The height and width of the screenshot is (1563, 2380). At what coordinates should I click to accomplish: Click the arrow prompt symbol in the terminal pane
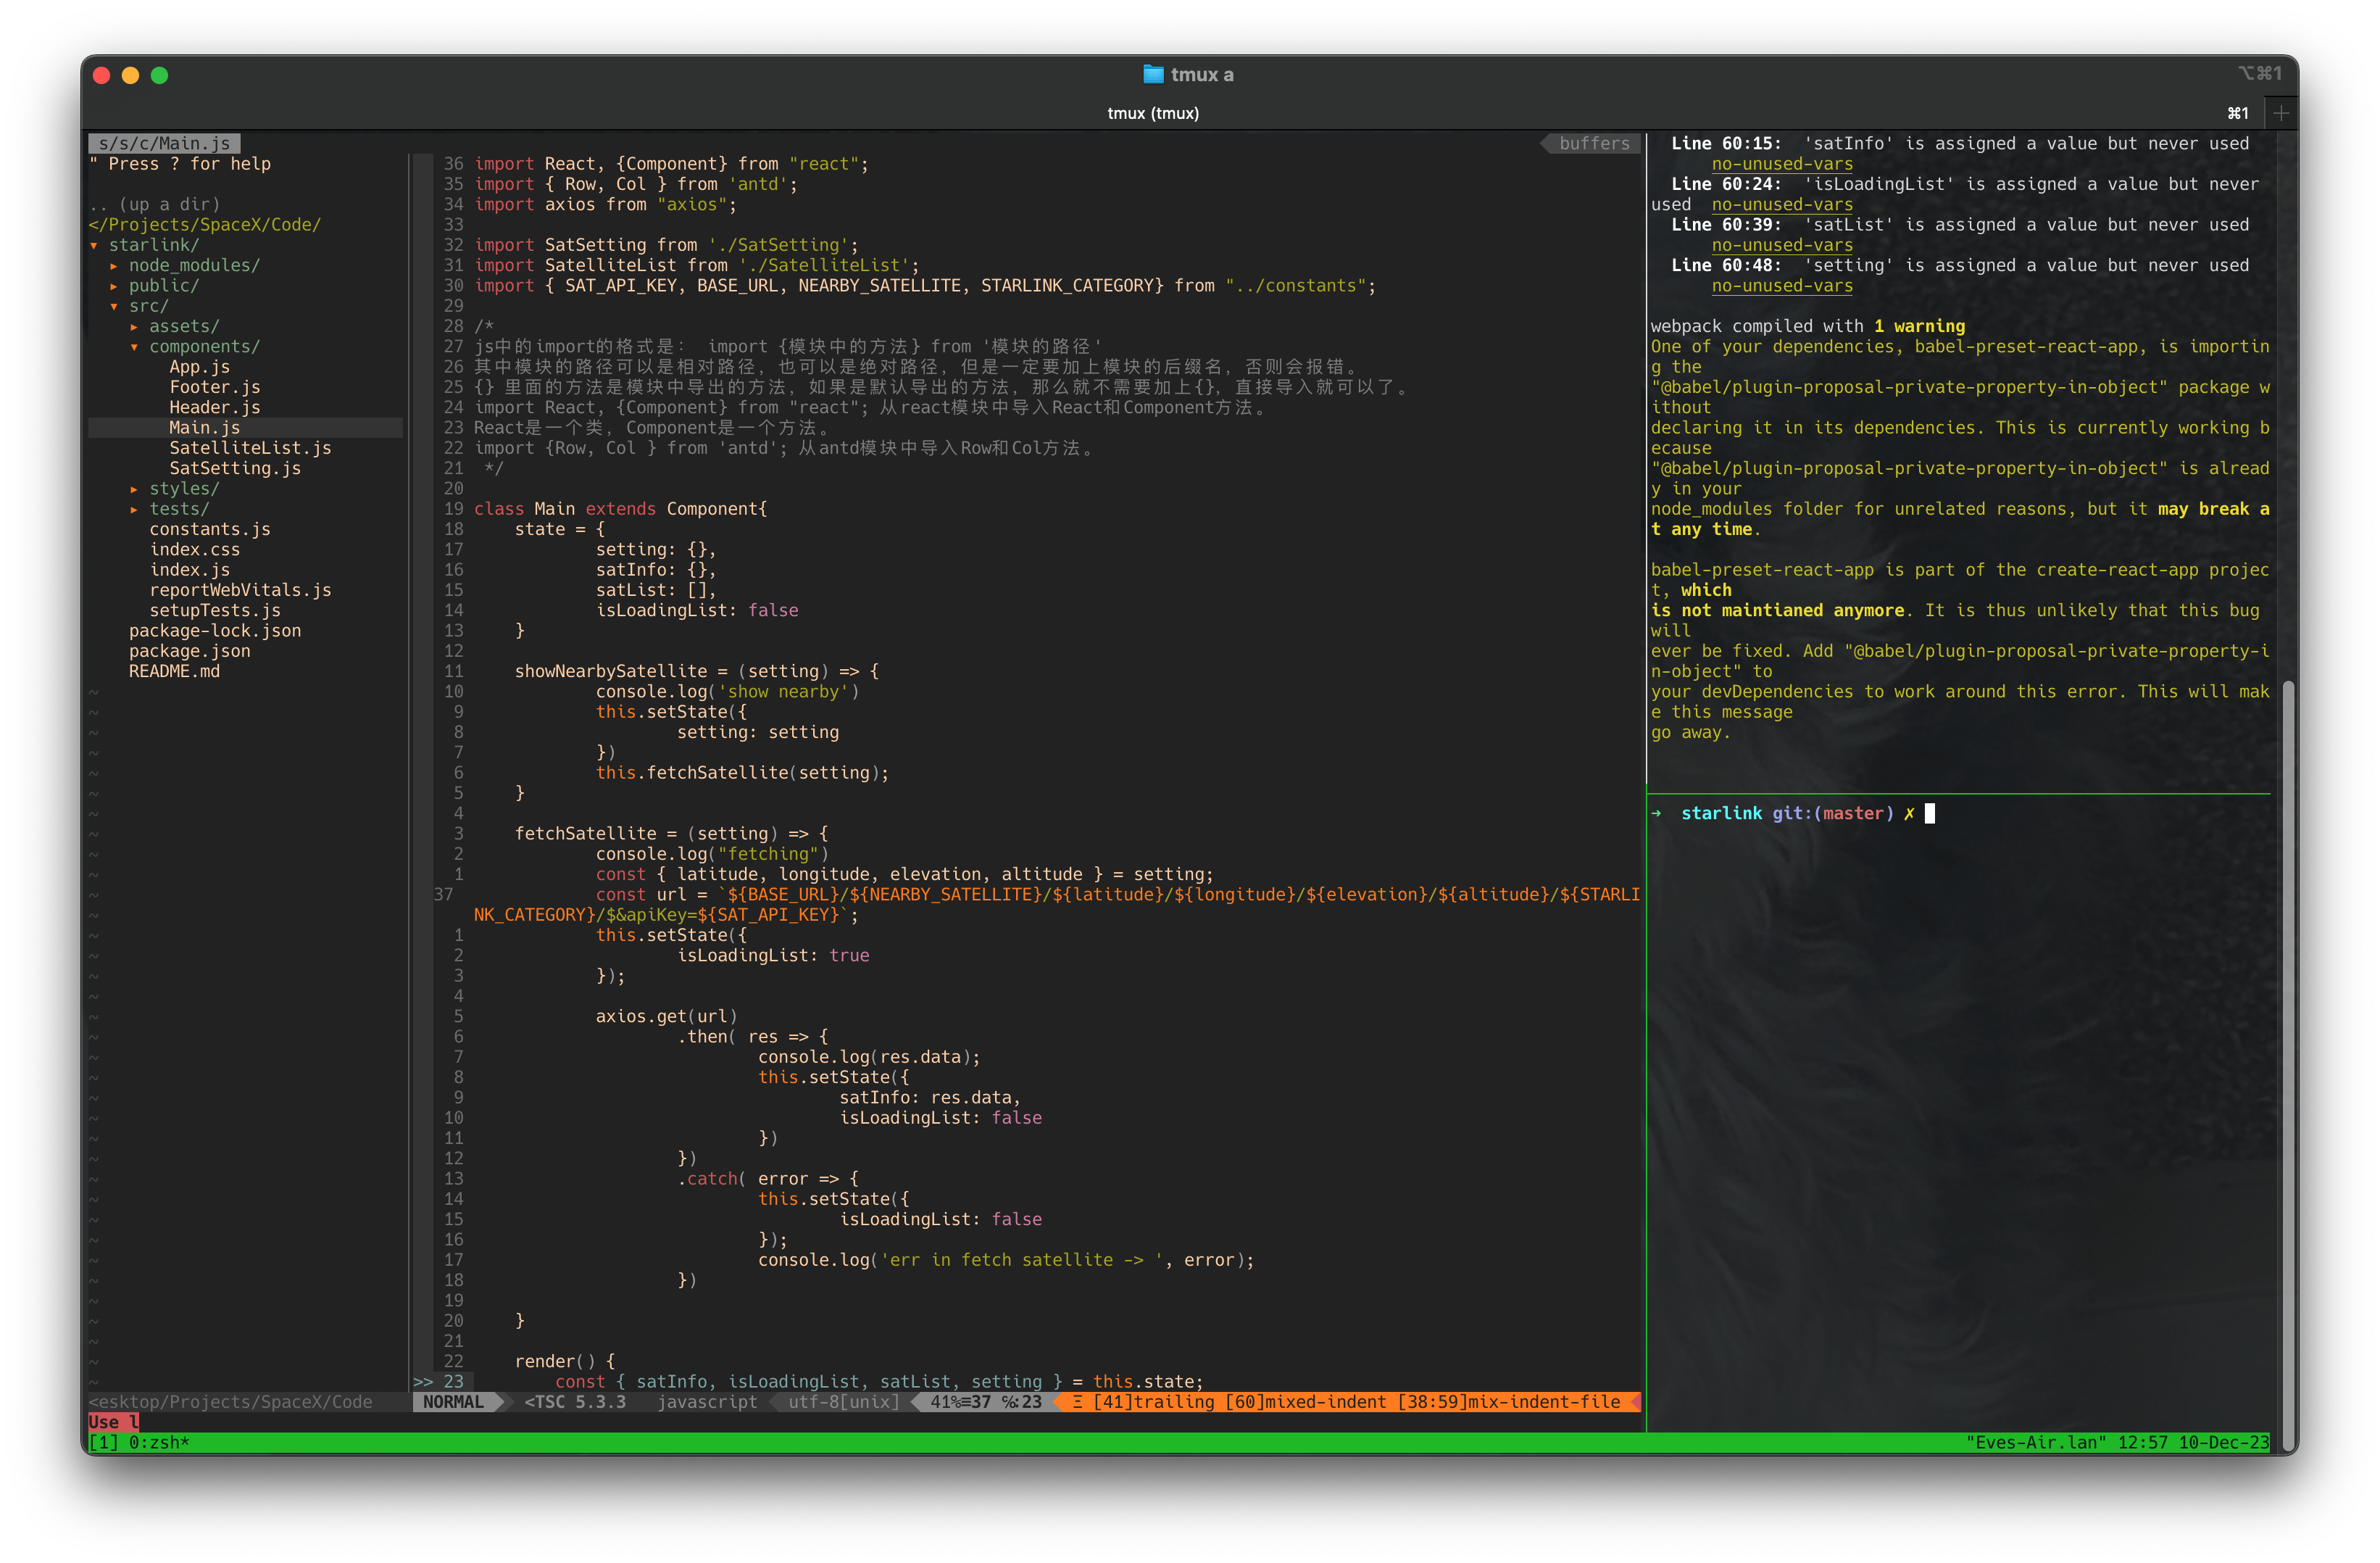click(1657, 813)
